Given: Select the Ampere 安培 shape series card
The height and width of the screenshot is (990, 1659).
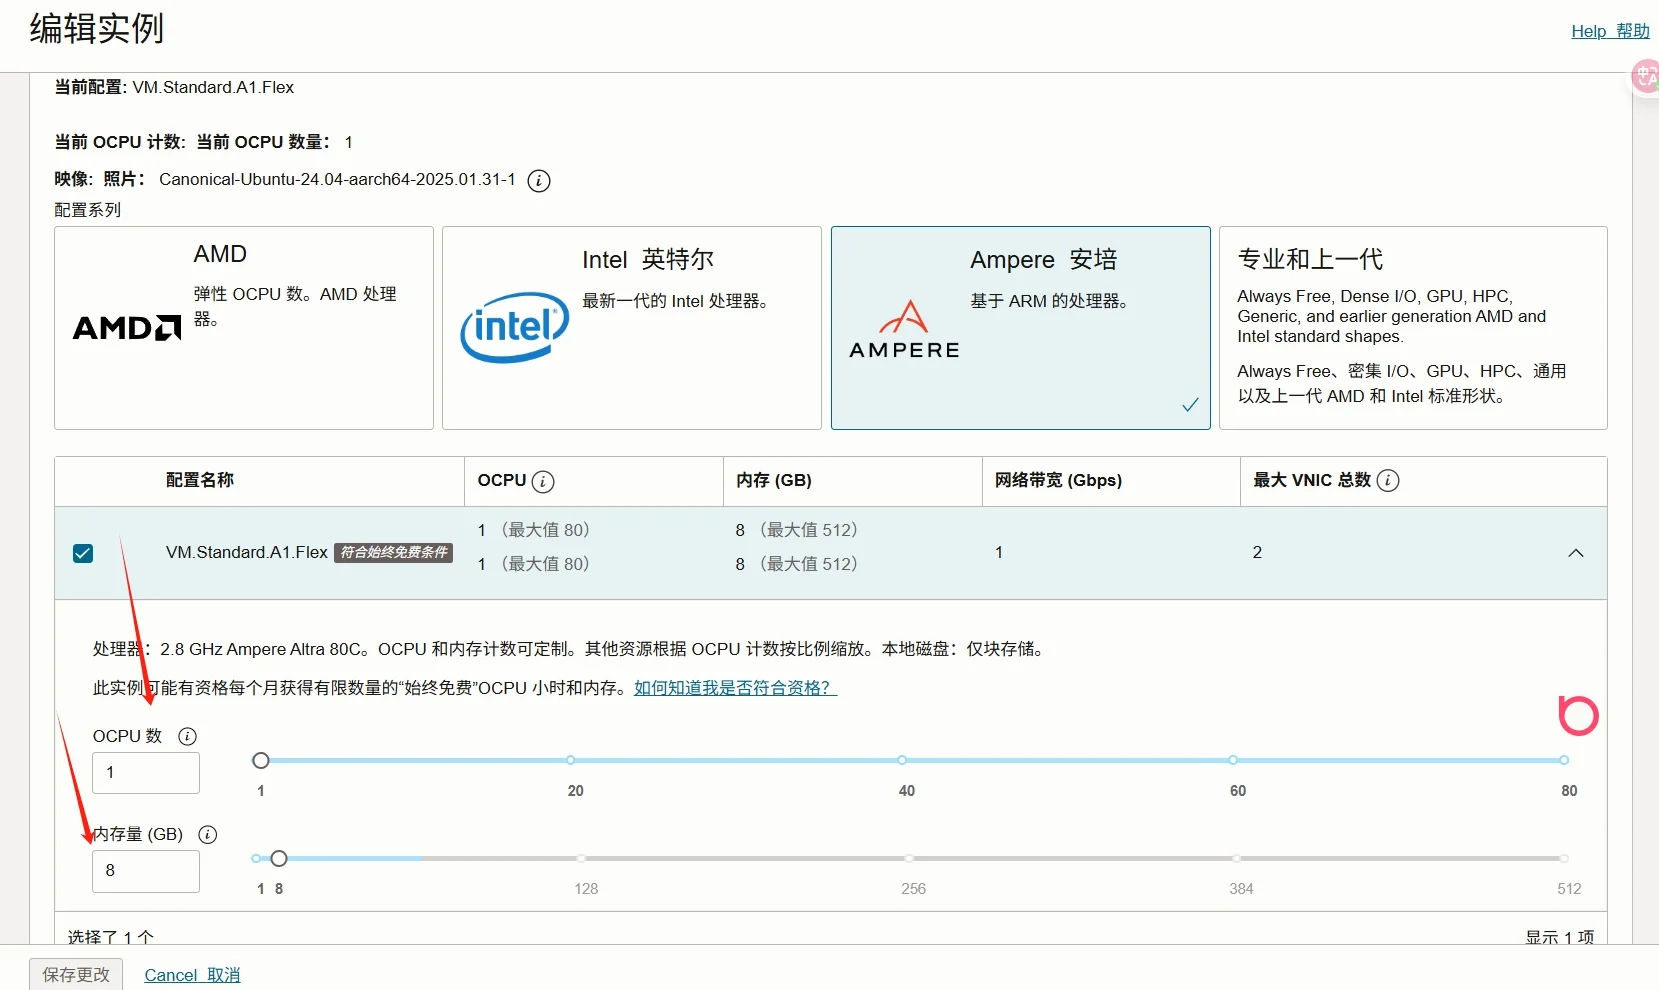Looking at the screenshot, I should [x=1021, y=328].
